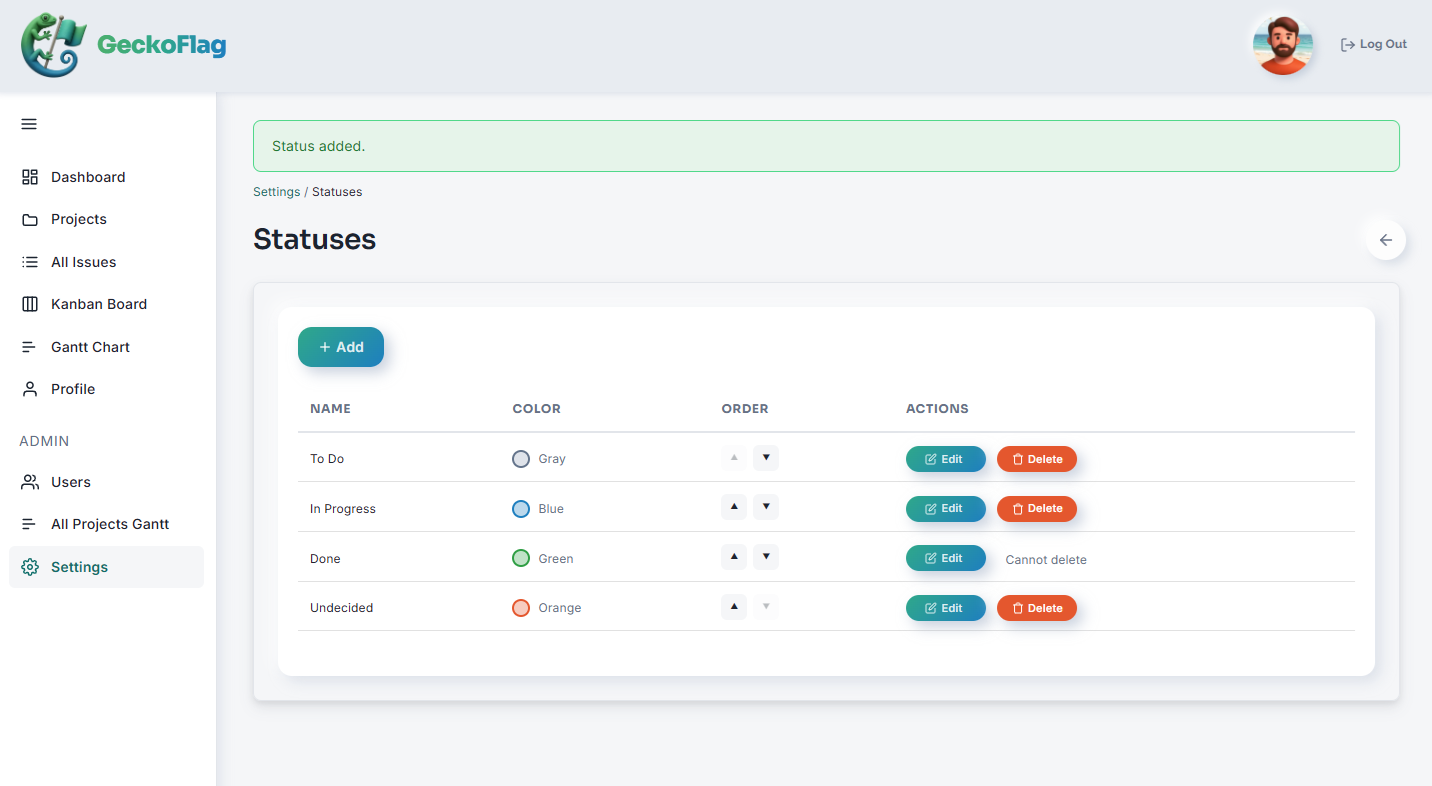Open Projects in the sidebar
Image resolution: width=1432 pixels, height=786 pixels.
(x=107, y=219)
